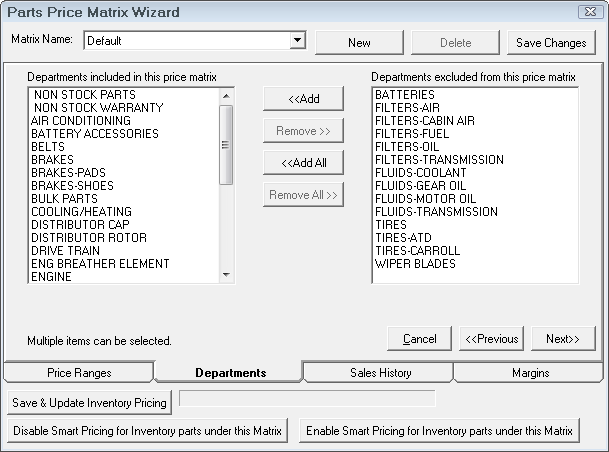Click the Save Changes button

(x=551, y=43)
